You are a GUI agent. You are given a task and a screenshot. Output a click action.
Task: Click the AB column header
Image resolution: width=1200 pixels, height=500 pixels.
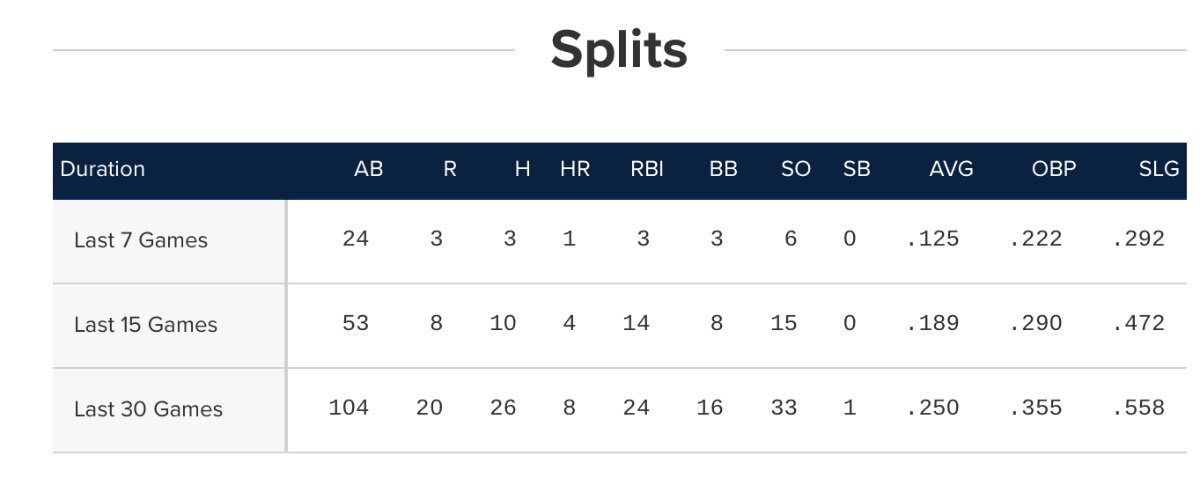coord(368,169)
